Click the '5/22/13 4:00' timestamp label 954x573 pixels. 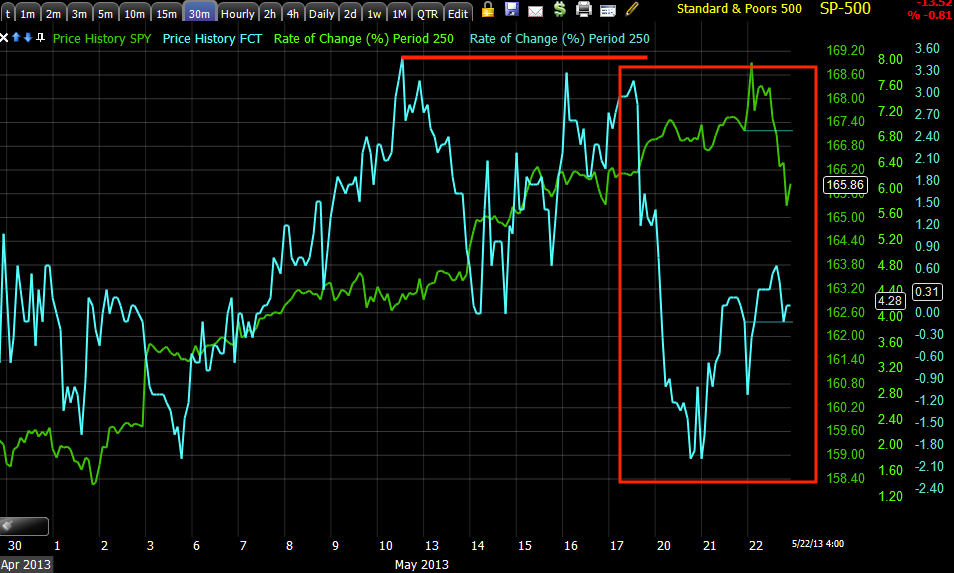click(x=818, y=544)
